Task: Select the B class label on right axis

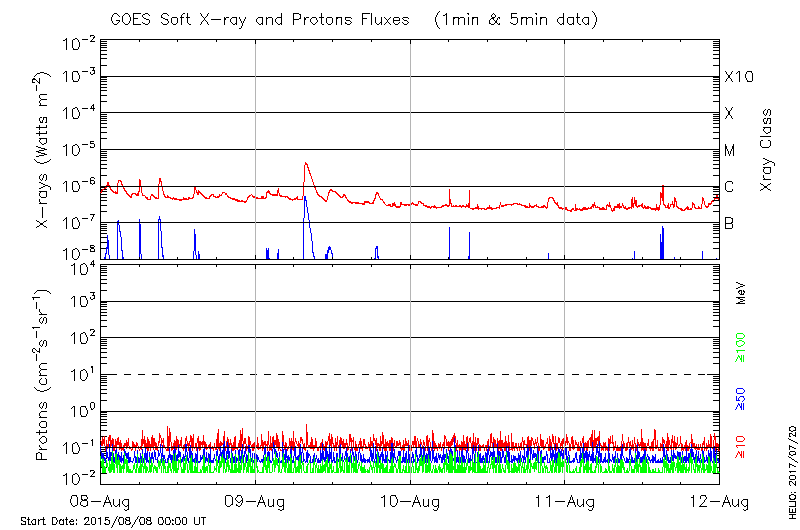Action: [730, 223]
